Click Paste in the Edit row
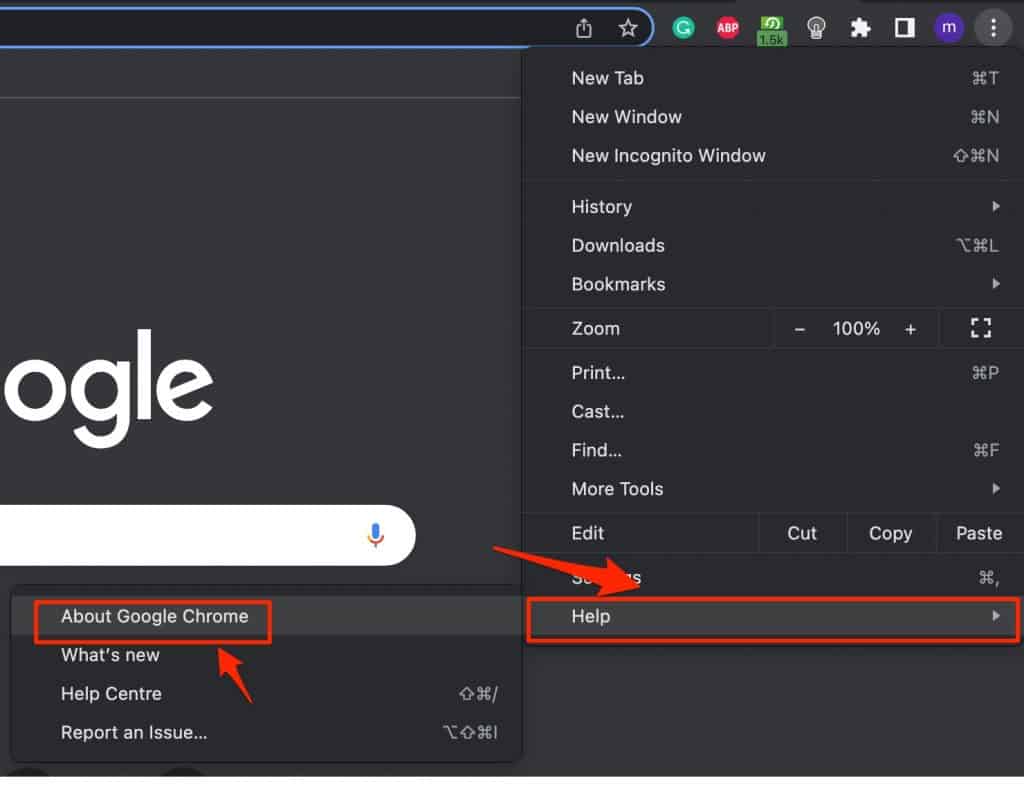The width and height of the screenshot is (1024, 805). point(979,533)
